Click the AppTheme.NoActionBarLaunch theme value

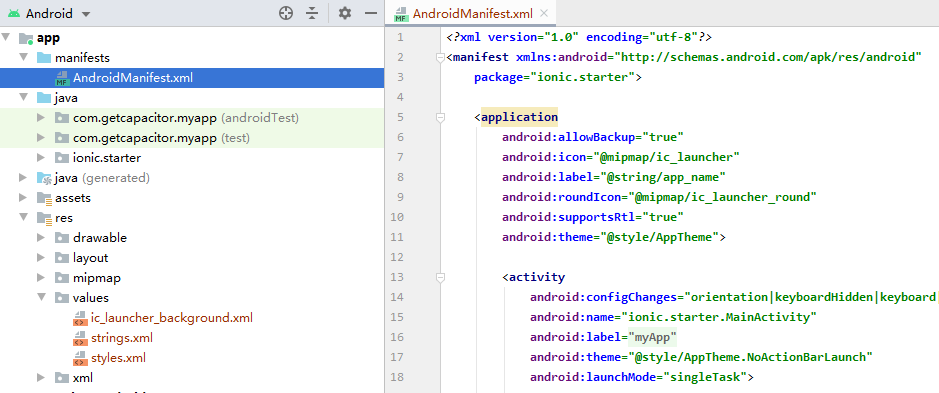click(x=751, y=357)
